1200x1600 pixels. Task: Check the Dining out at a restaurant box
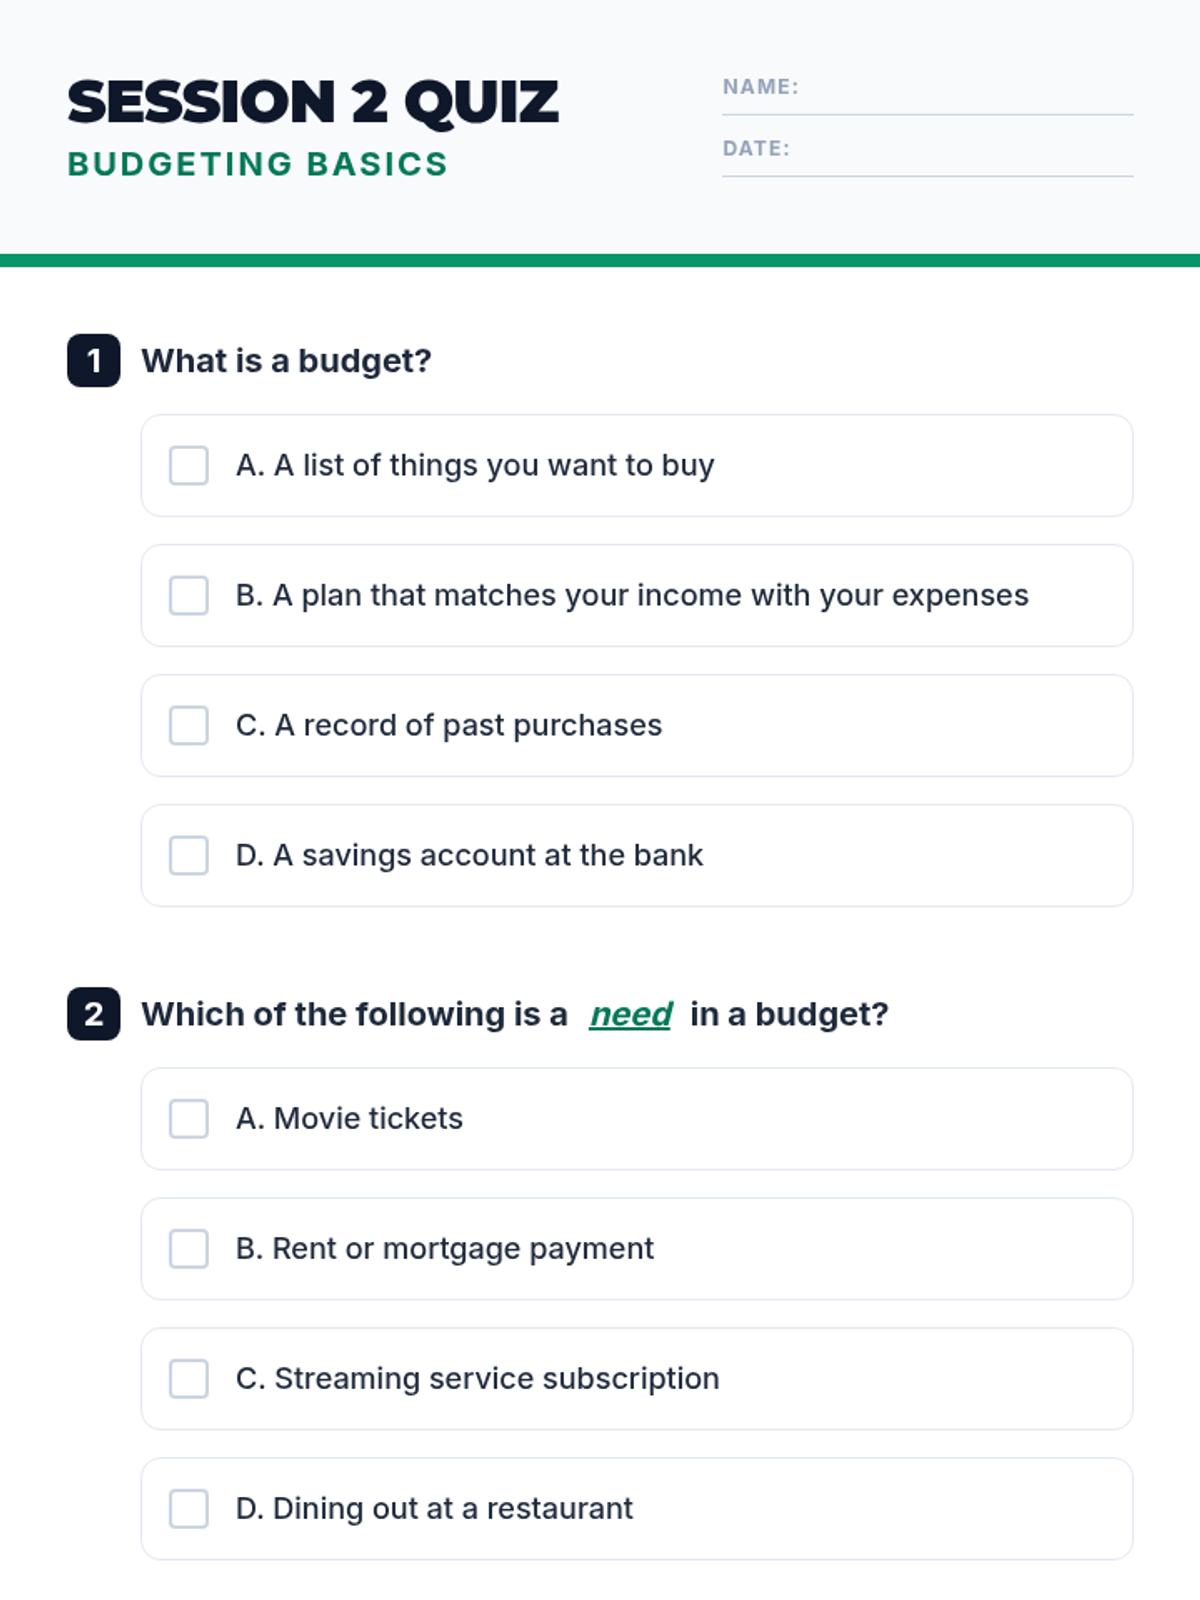point(189,1509)
